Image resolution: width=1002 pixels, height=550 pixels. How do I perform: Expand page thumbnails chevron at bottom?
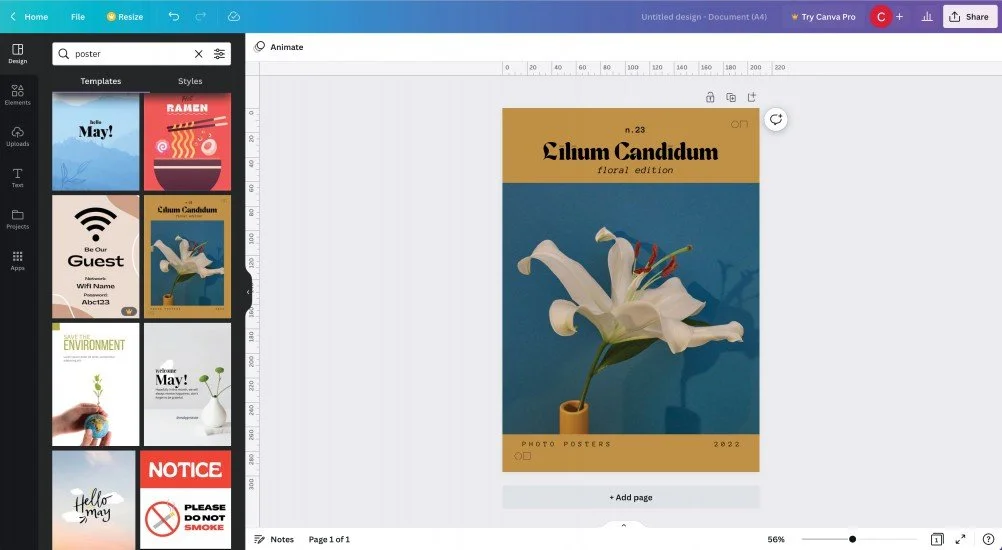624,525
